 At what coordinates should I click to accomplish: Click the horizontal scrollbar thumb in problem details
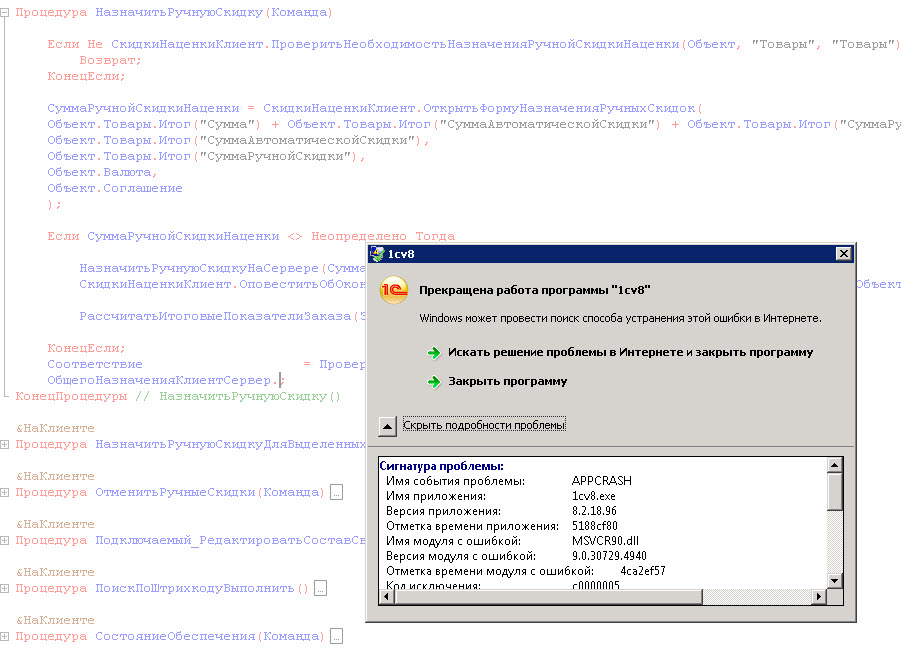tap(548, 597)
